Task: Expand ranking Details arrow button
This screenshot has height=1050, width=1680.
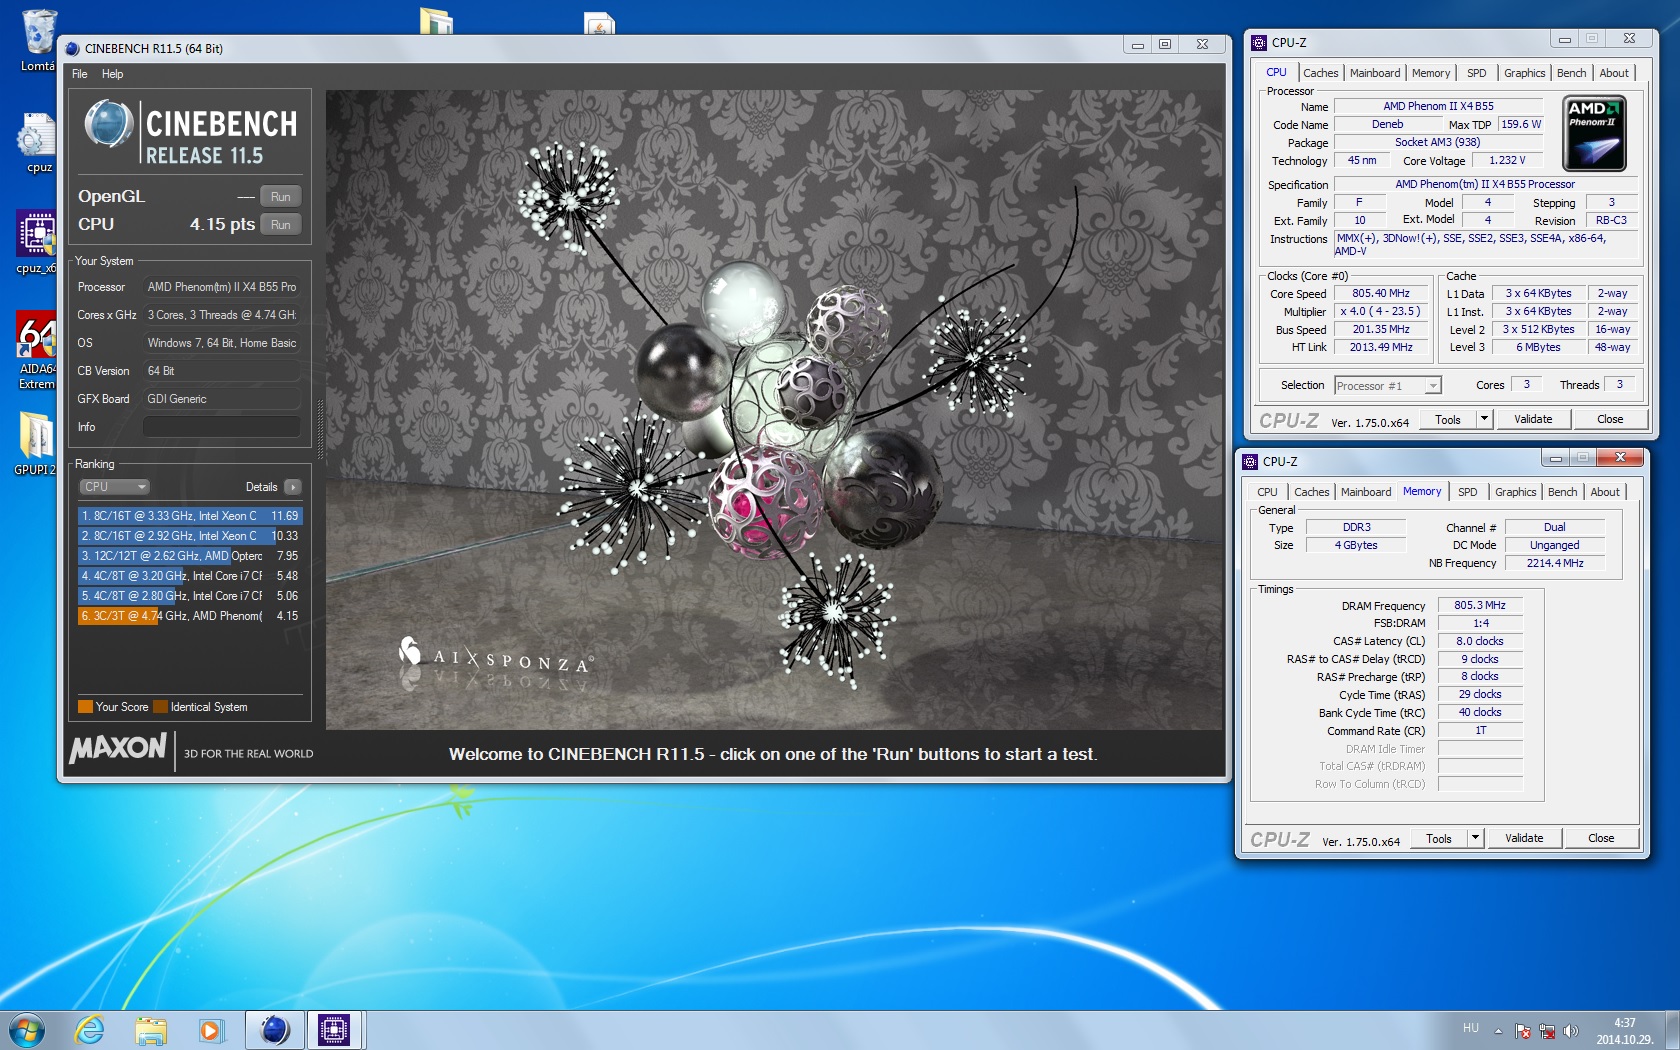Action: point(292,487)
